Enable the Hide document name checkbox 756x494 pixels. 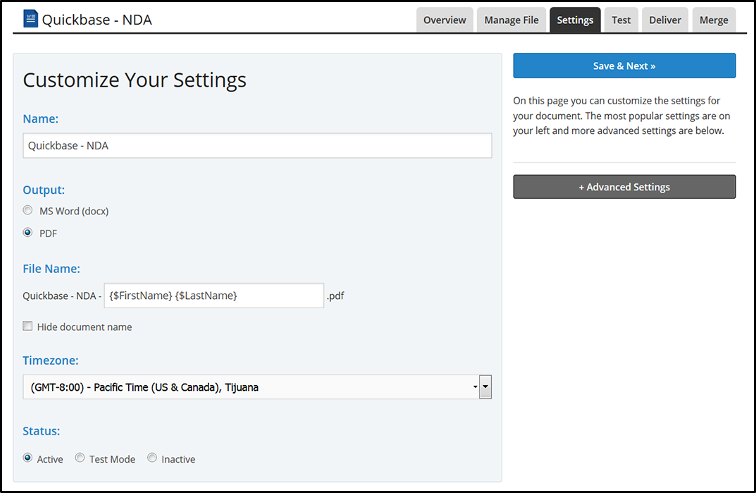pos(28,327)
